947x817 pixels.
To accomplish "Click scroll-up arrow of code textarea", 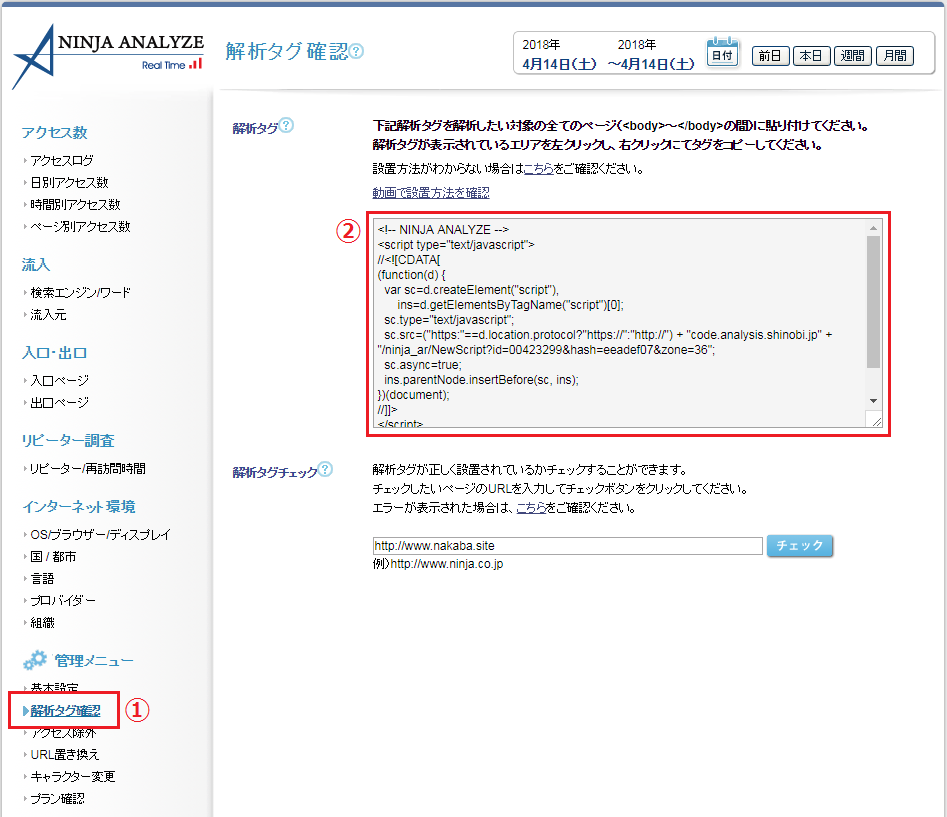I will (873, 228).
